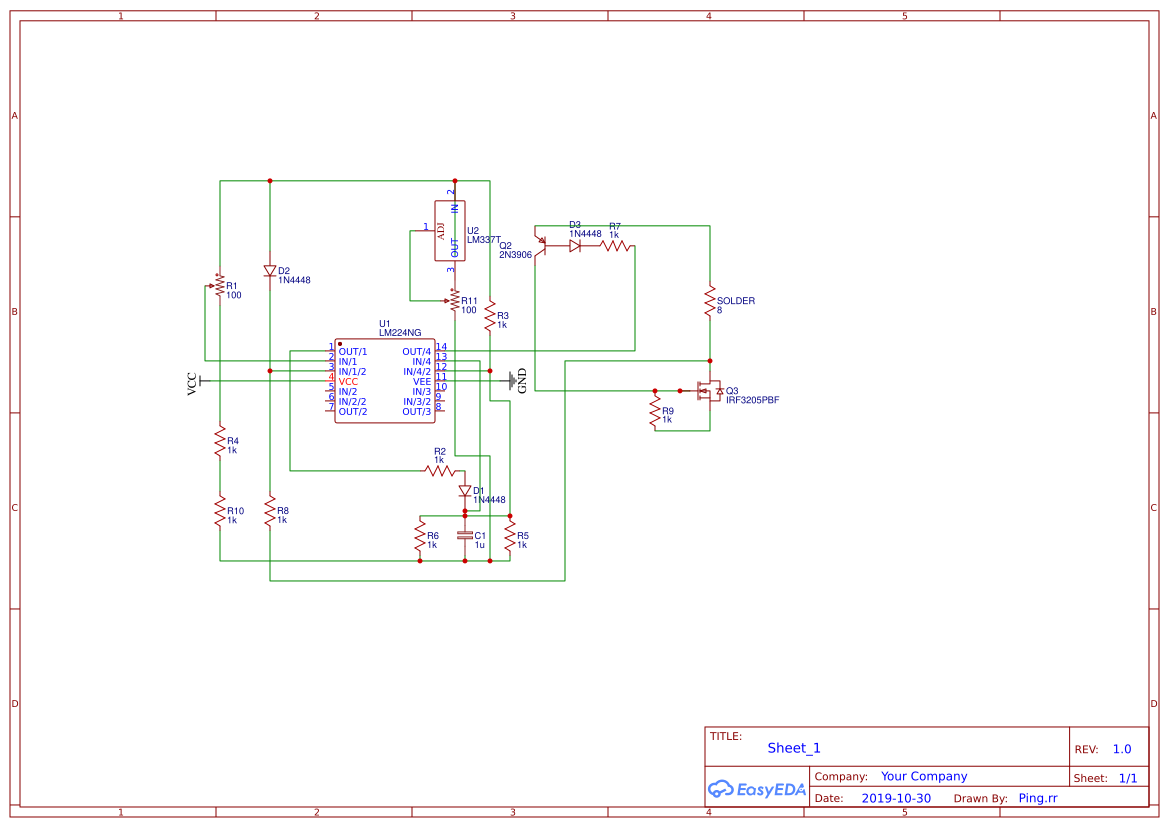Click the REV 1.0 value

[1120, 748]
